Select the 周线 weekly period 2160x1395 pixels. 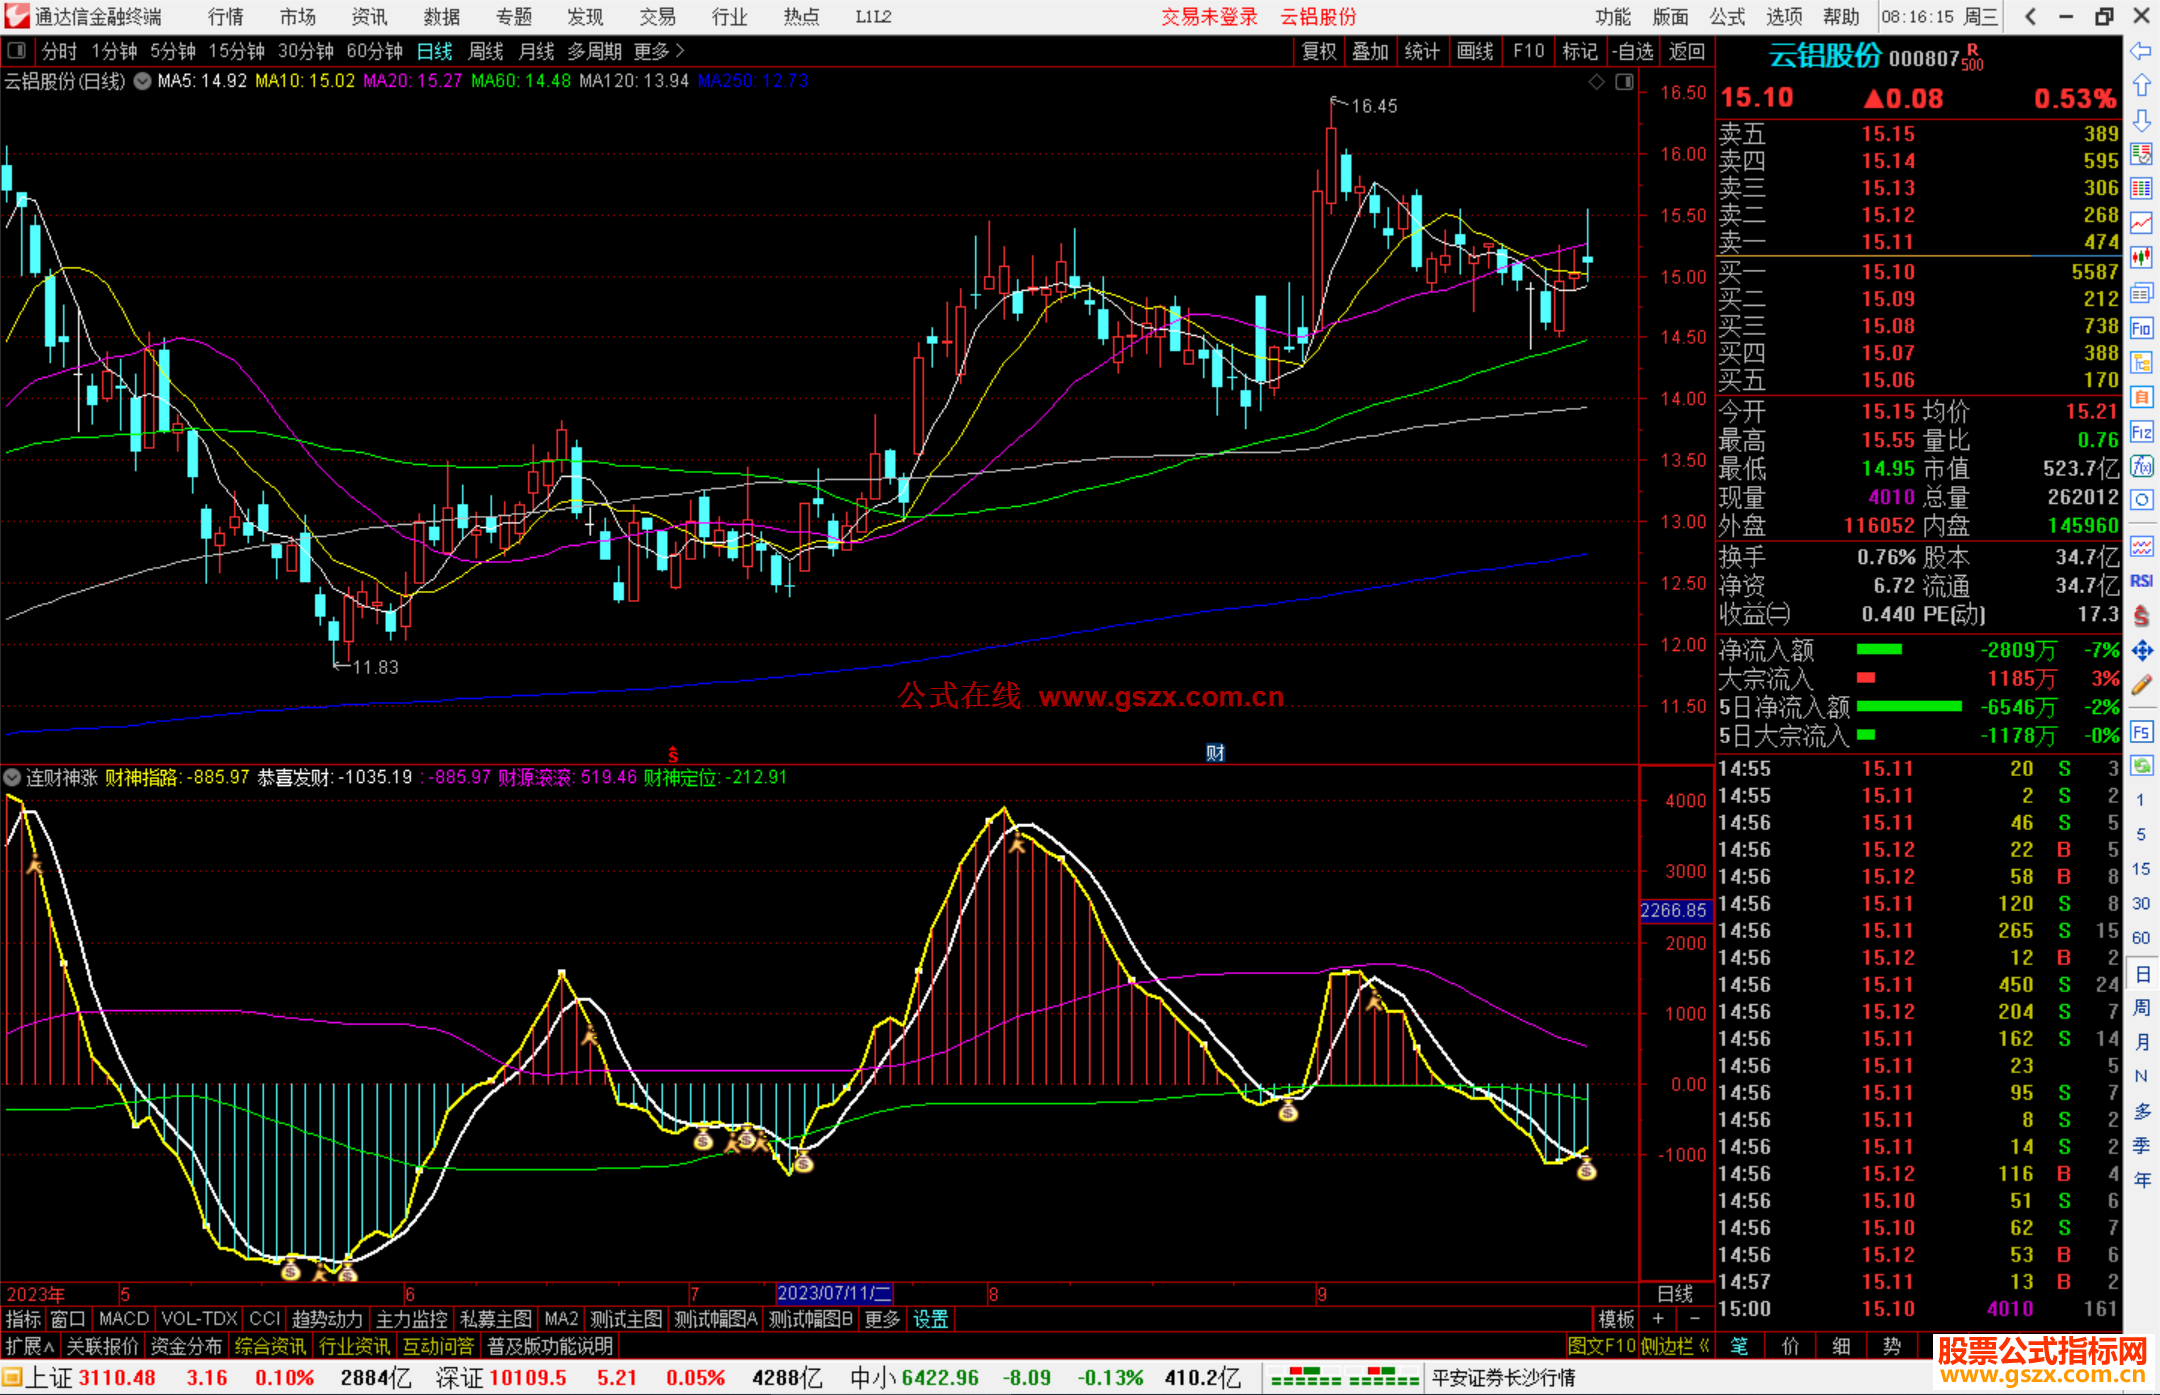pyautogui.click(x=486, y=51)
